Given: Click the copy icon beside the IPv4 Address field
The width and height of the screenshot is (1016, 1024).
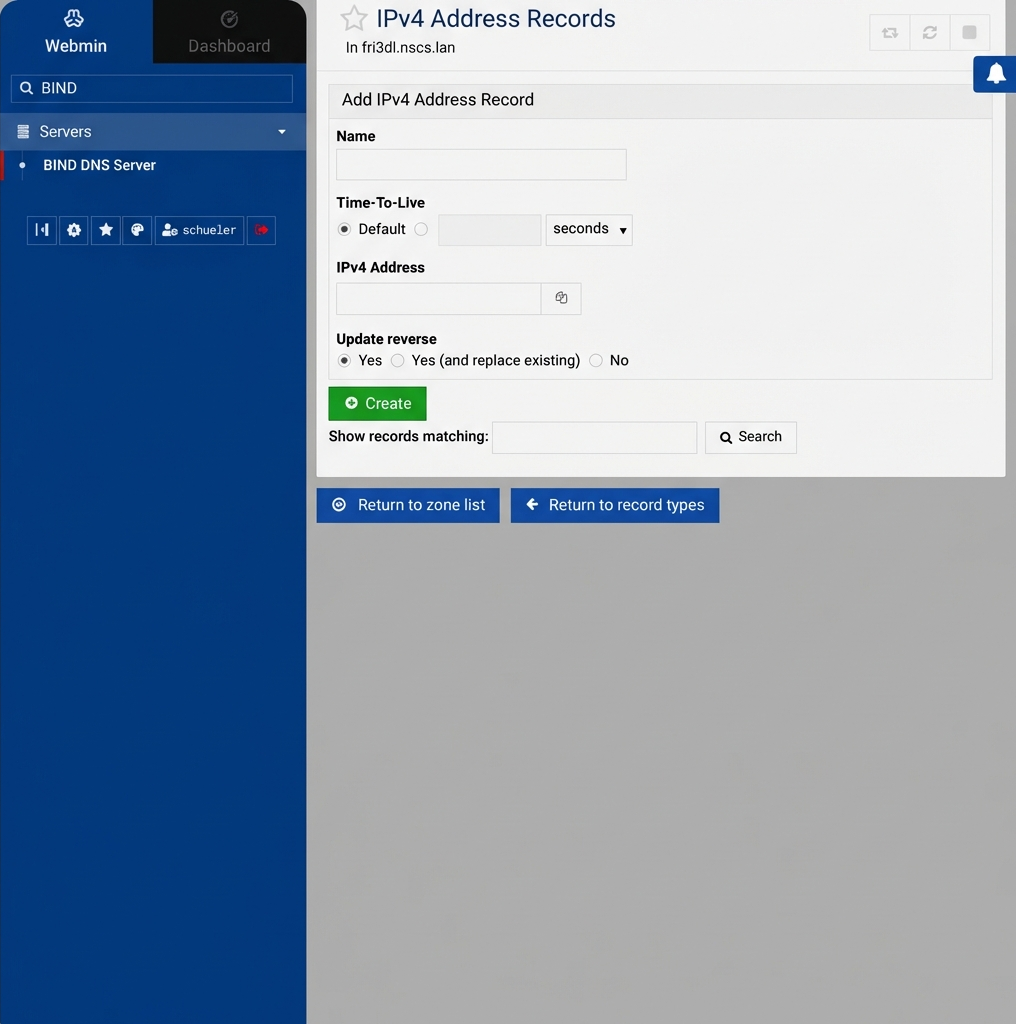Looking at the screenshot, I should 560,298.
